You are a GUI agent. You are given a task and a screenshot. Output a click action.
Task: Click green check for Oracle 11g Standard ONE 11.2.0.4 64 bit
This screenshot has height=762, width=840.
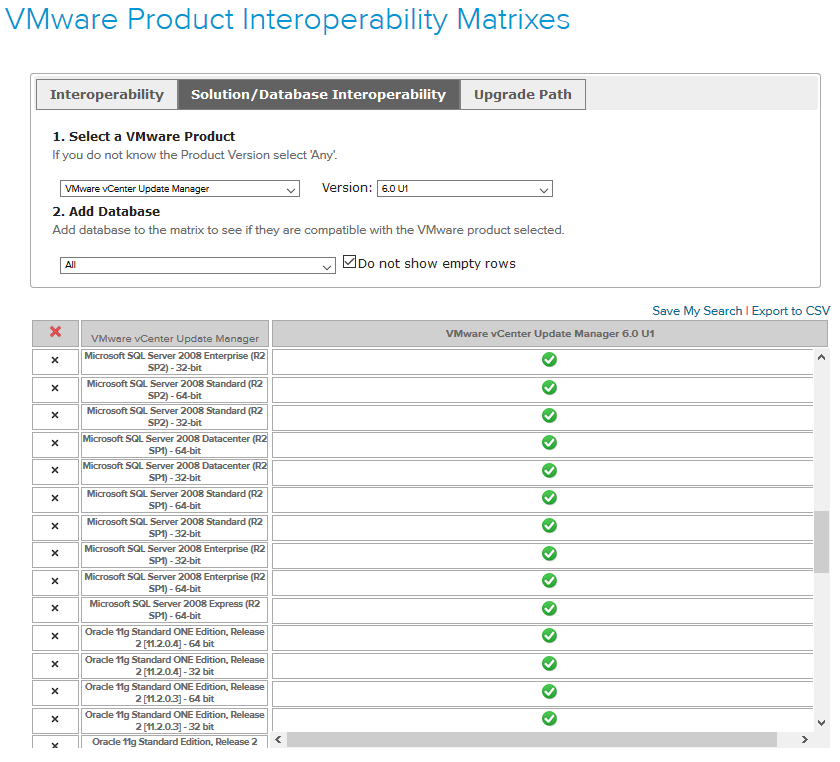pyautogui.click(x=549, y=636)
